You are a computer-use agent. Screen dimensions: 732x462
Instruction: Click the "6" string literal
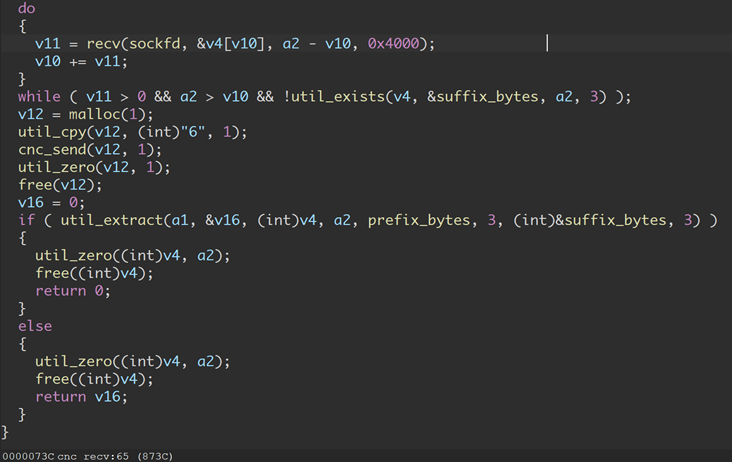[193, 132]
